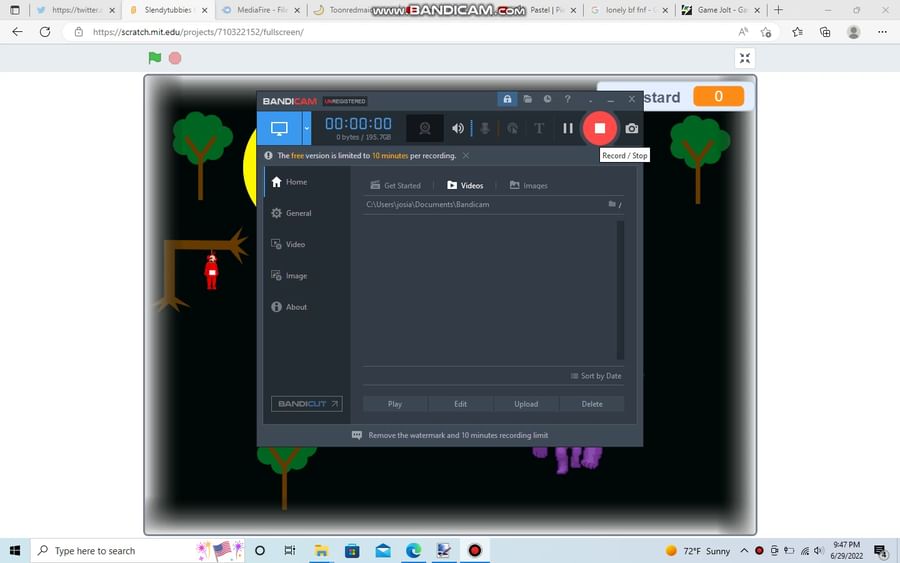The image size is (900, 563).
Task: Toggle the microphone icon in Bandicam toolbar
Action: [485, 128]
